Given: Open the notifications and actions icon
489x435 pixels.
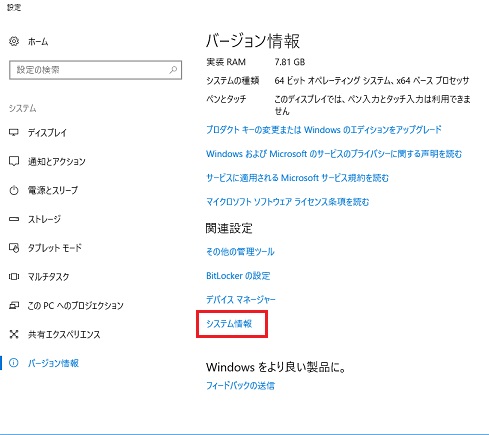Looking at the screenshot, I should (14, 161).
